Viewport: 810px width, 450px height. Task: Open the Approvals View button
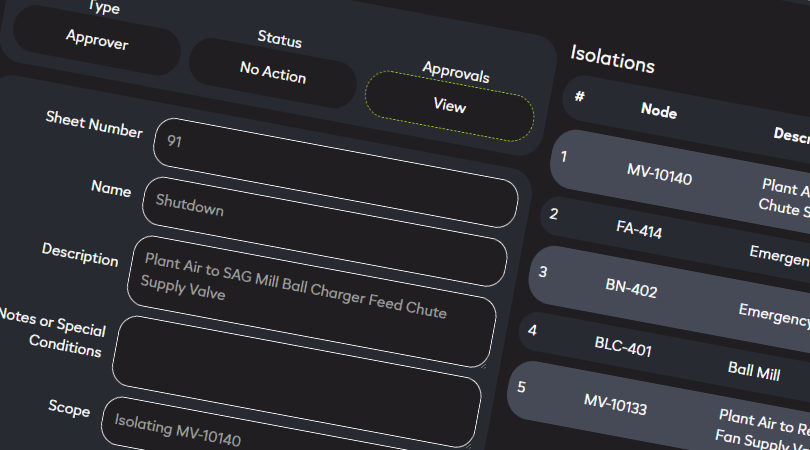click(x=449, y=106)
